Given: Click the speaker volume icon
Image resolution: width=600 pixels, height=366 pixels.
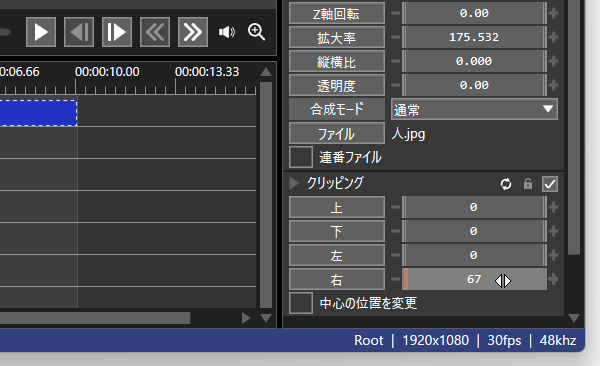Looking at the screenshot, I should (227, 32).
